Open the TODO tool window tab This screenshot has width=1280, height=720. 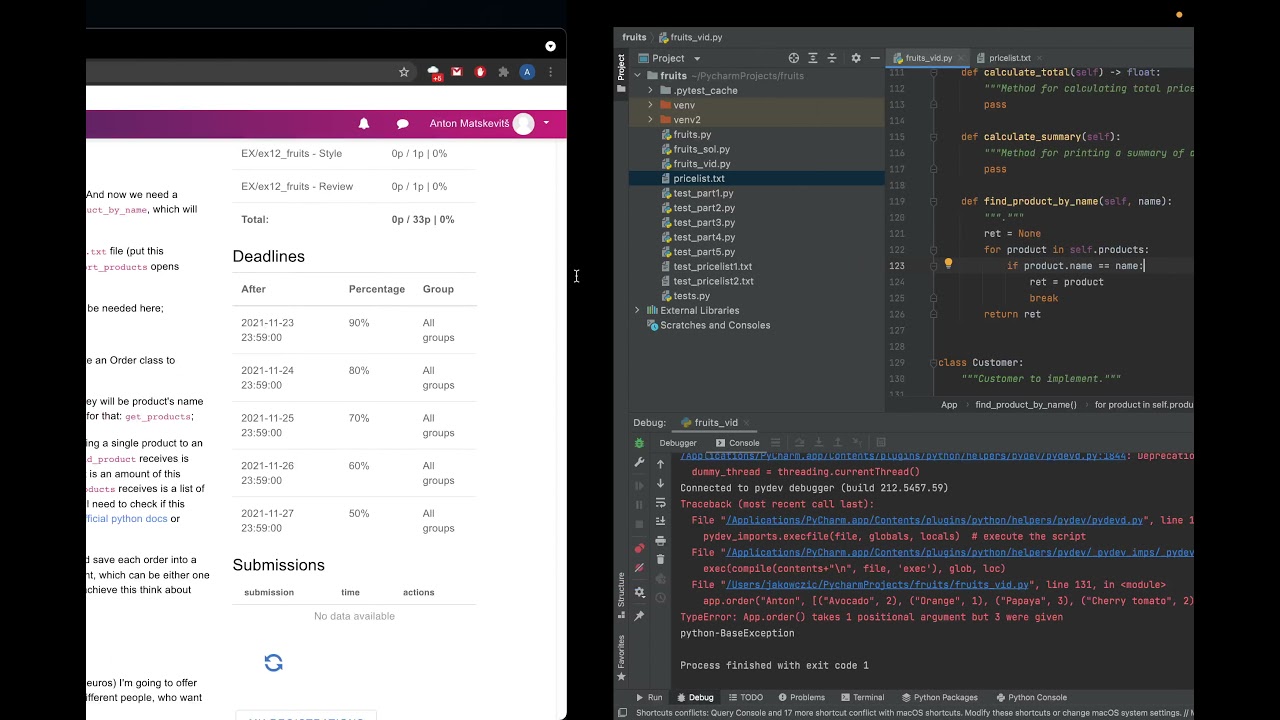click(x=745, y=697)
